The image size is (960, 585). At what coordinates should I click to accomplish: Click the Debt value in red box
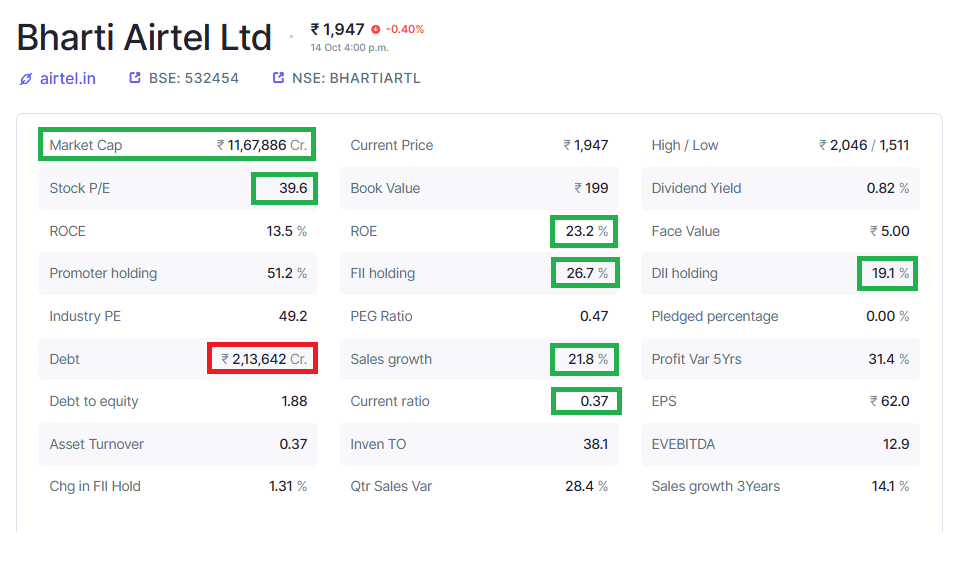[x=265, y=359]
